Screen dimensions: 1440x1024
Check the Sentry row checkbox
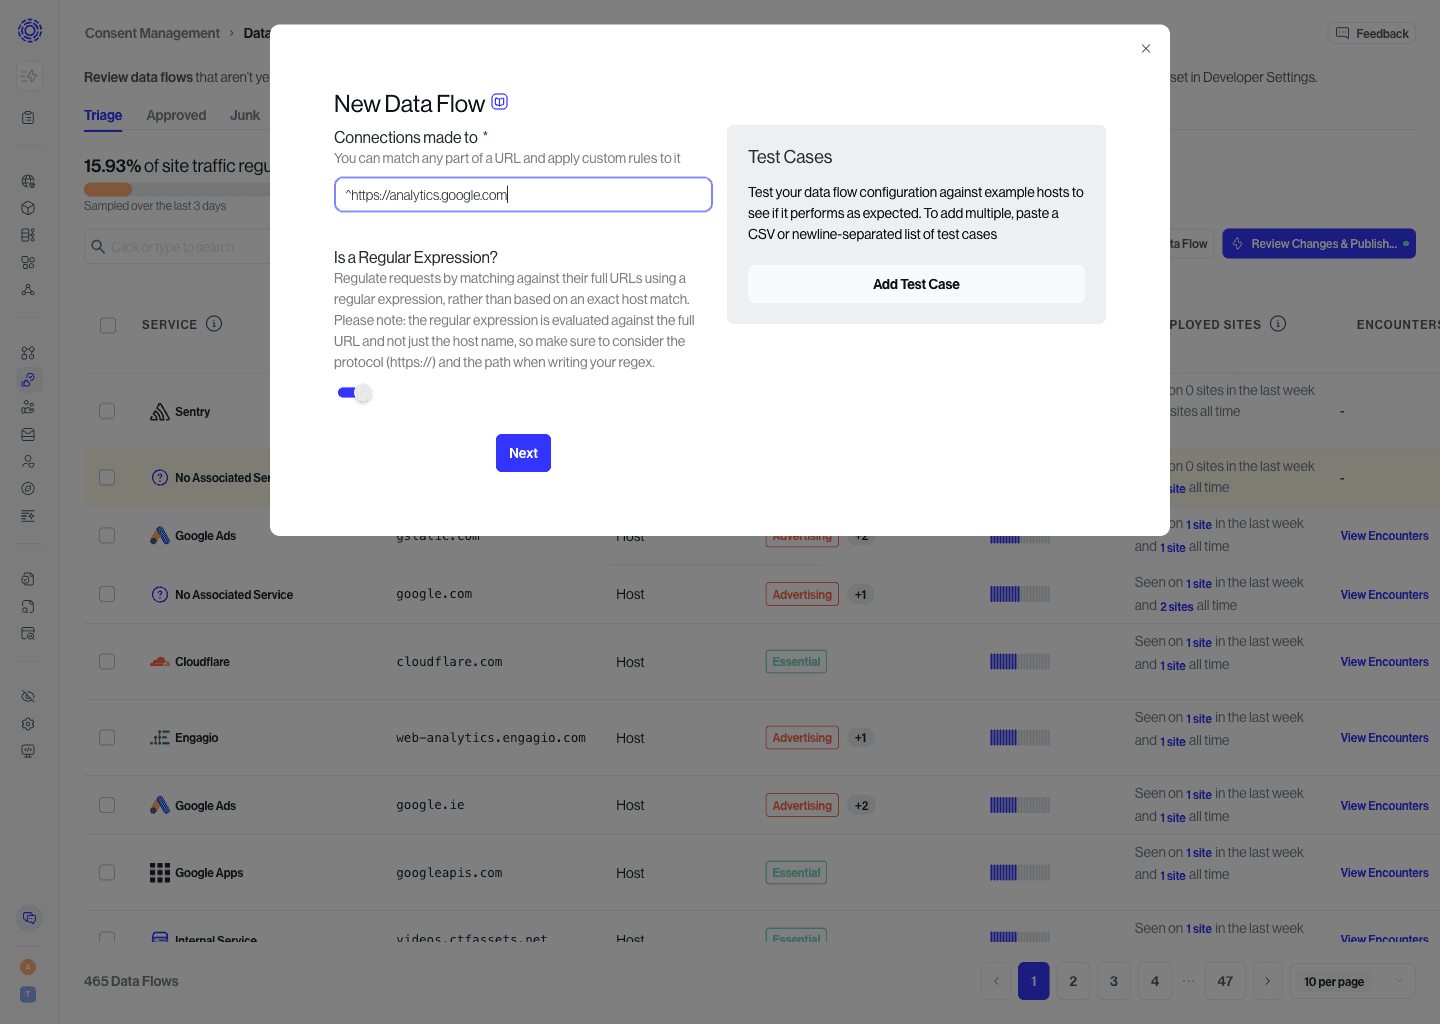click(x=107, y=411)
